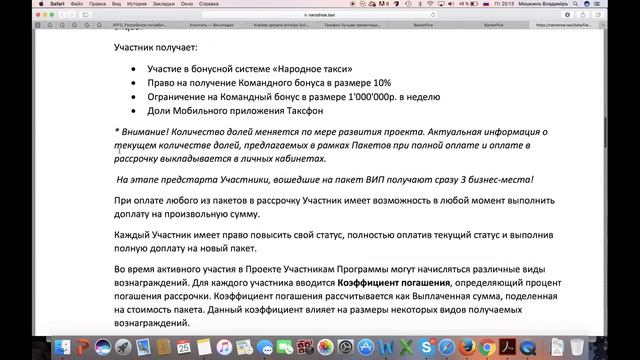Viewport: 640px width, 360px height.
Task: Click the Safari share button
Action: (x=582, y=15)
